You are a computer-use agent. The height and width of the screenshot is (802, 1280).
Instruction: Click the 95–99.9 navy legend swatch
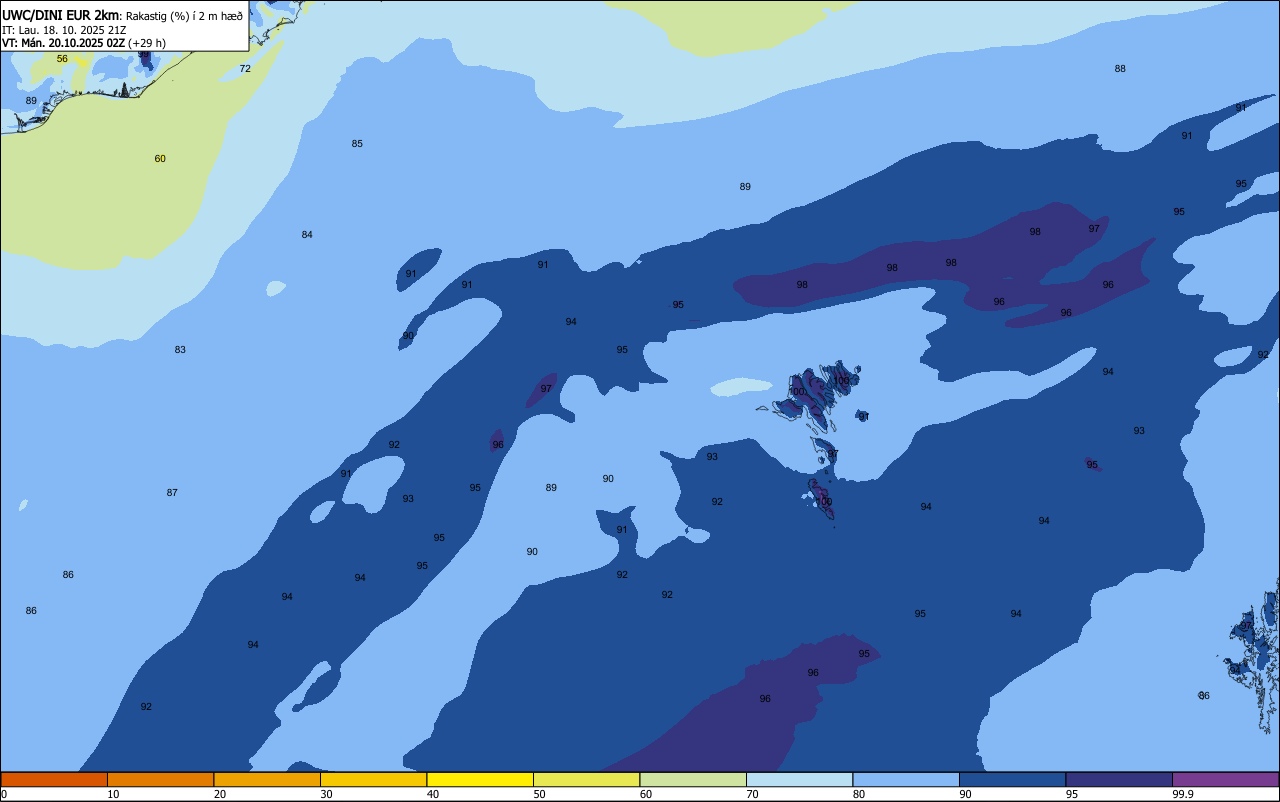[x=1119, y=779]
